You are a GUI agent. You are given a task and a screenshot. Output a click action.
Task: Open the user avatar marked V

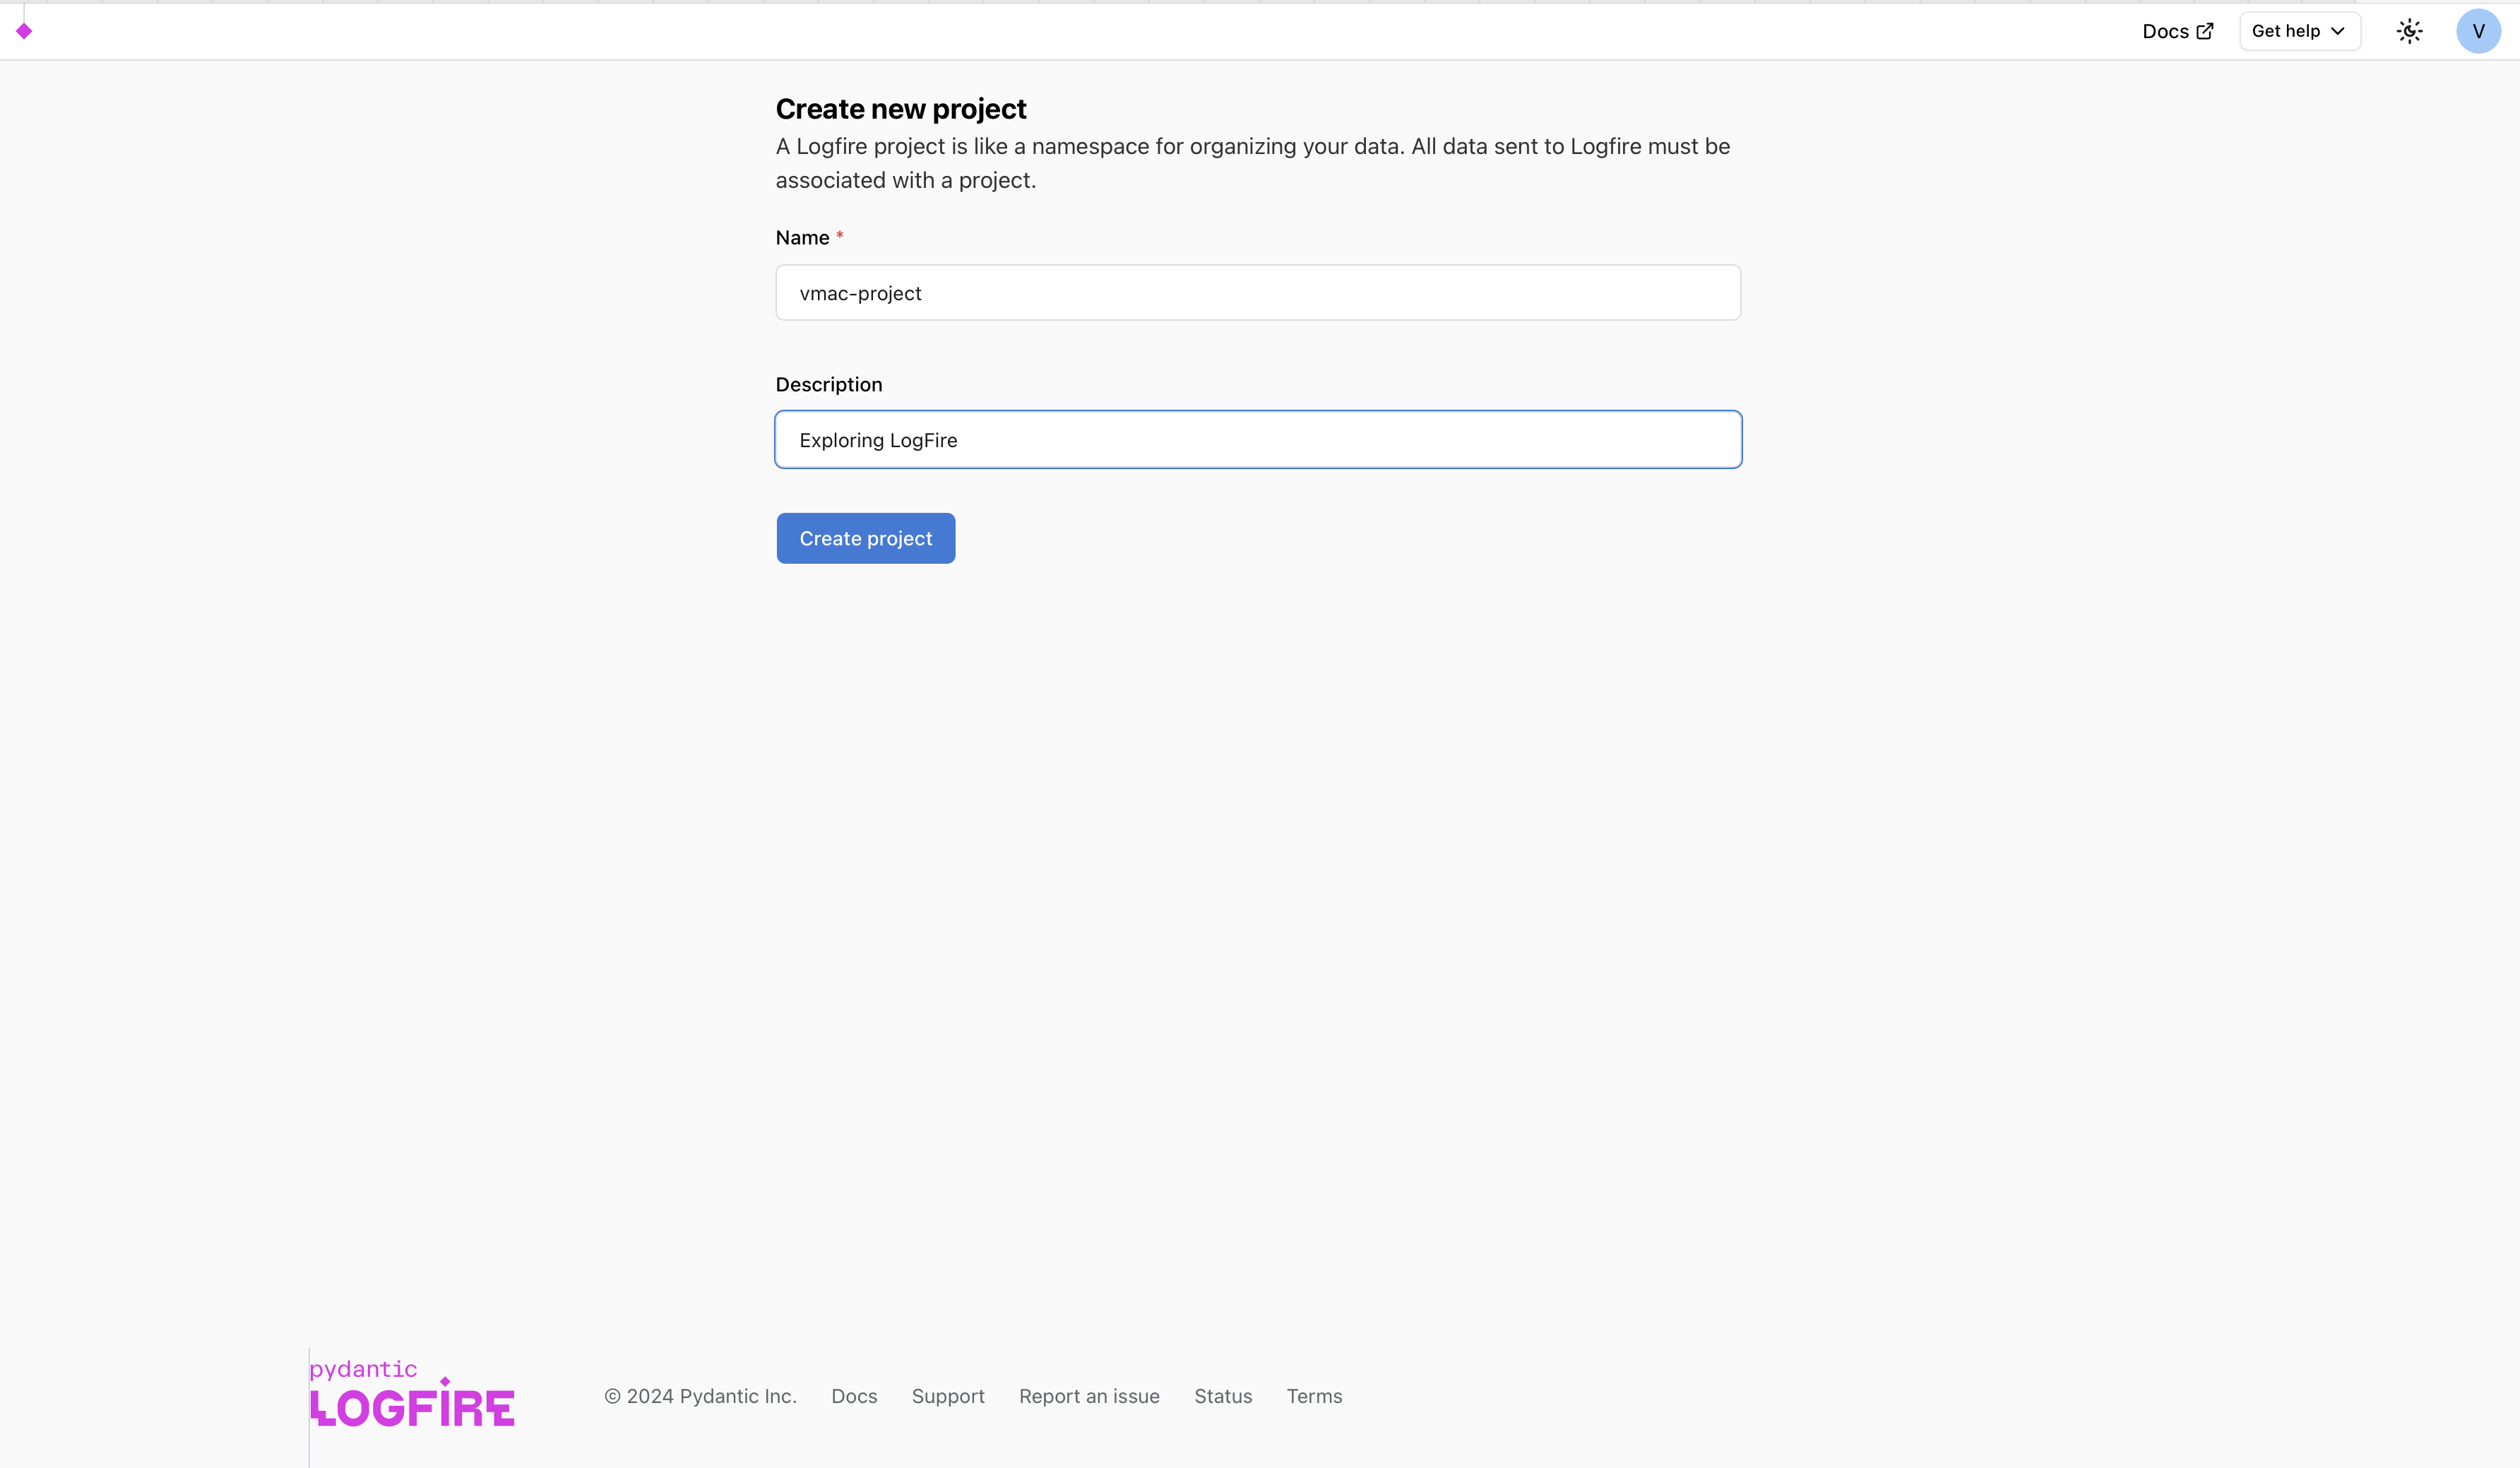[x=2478, y=30]
